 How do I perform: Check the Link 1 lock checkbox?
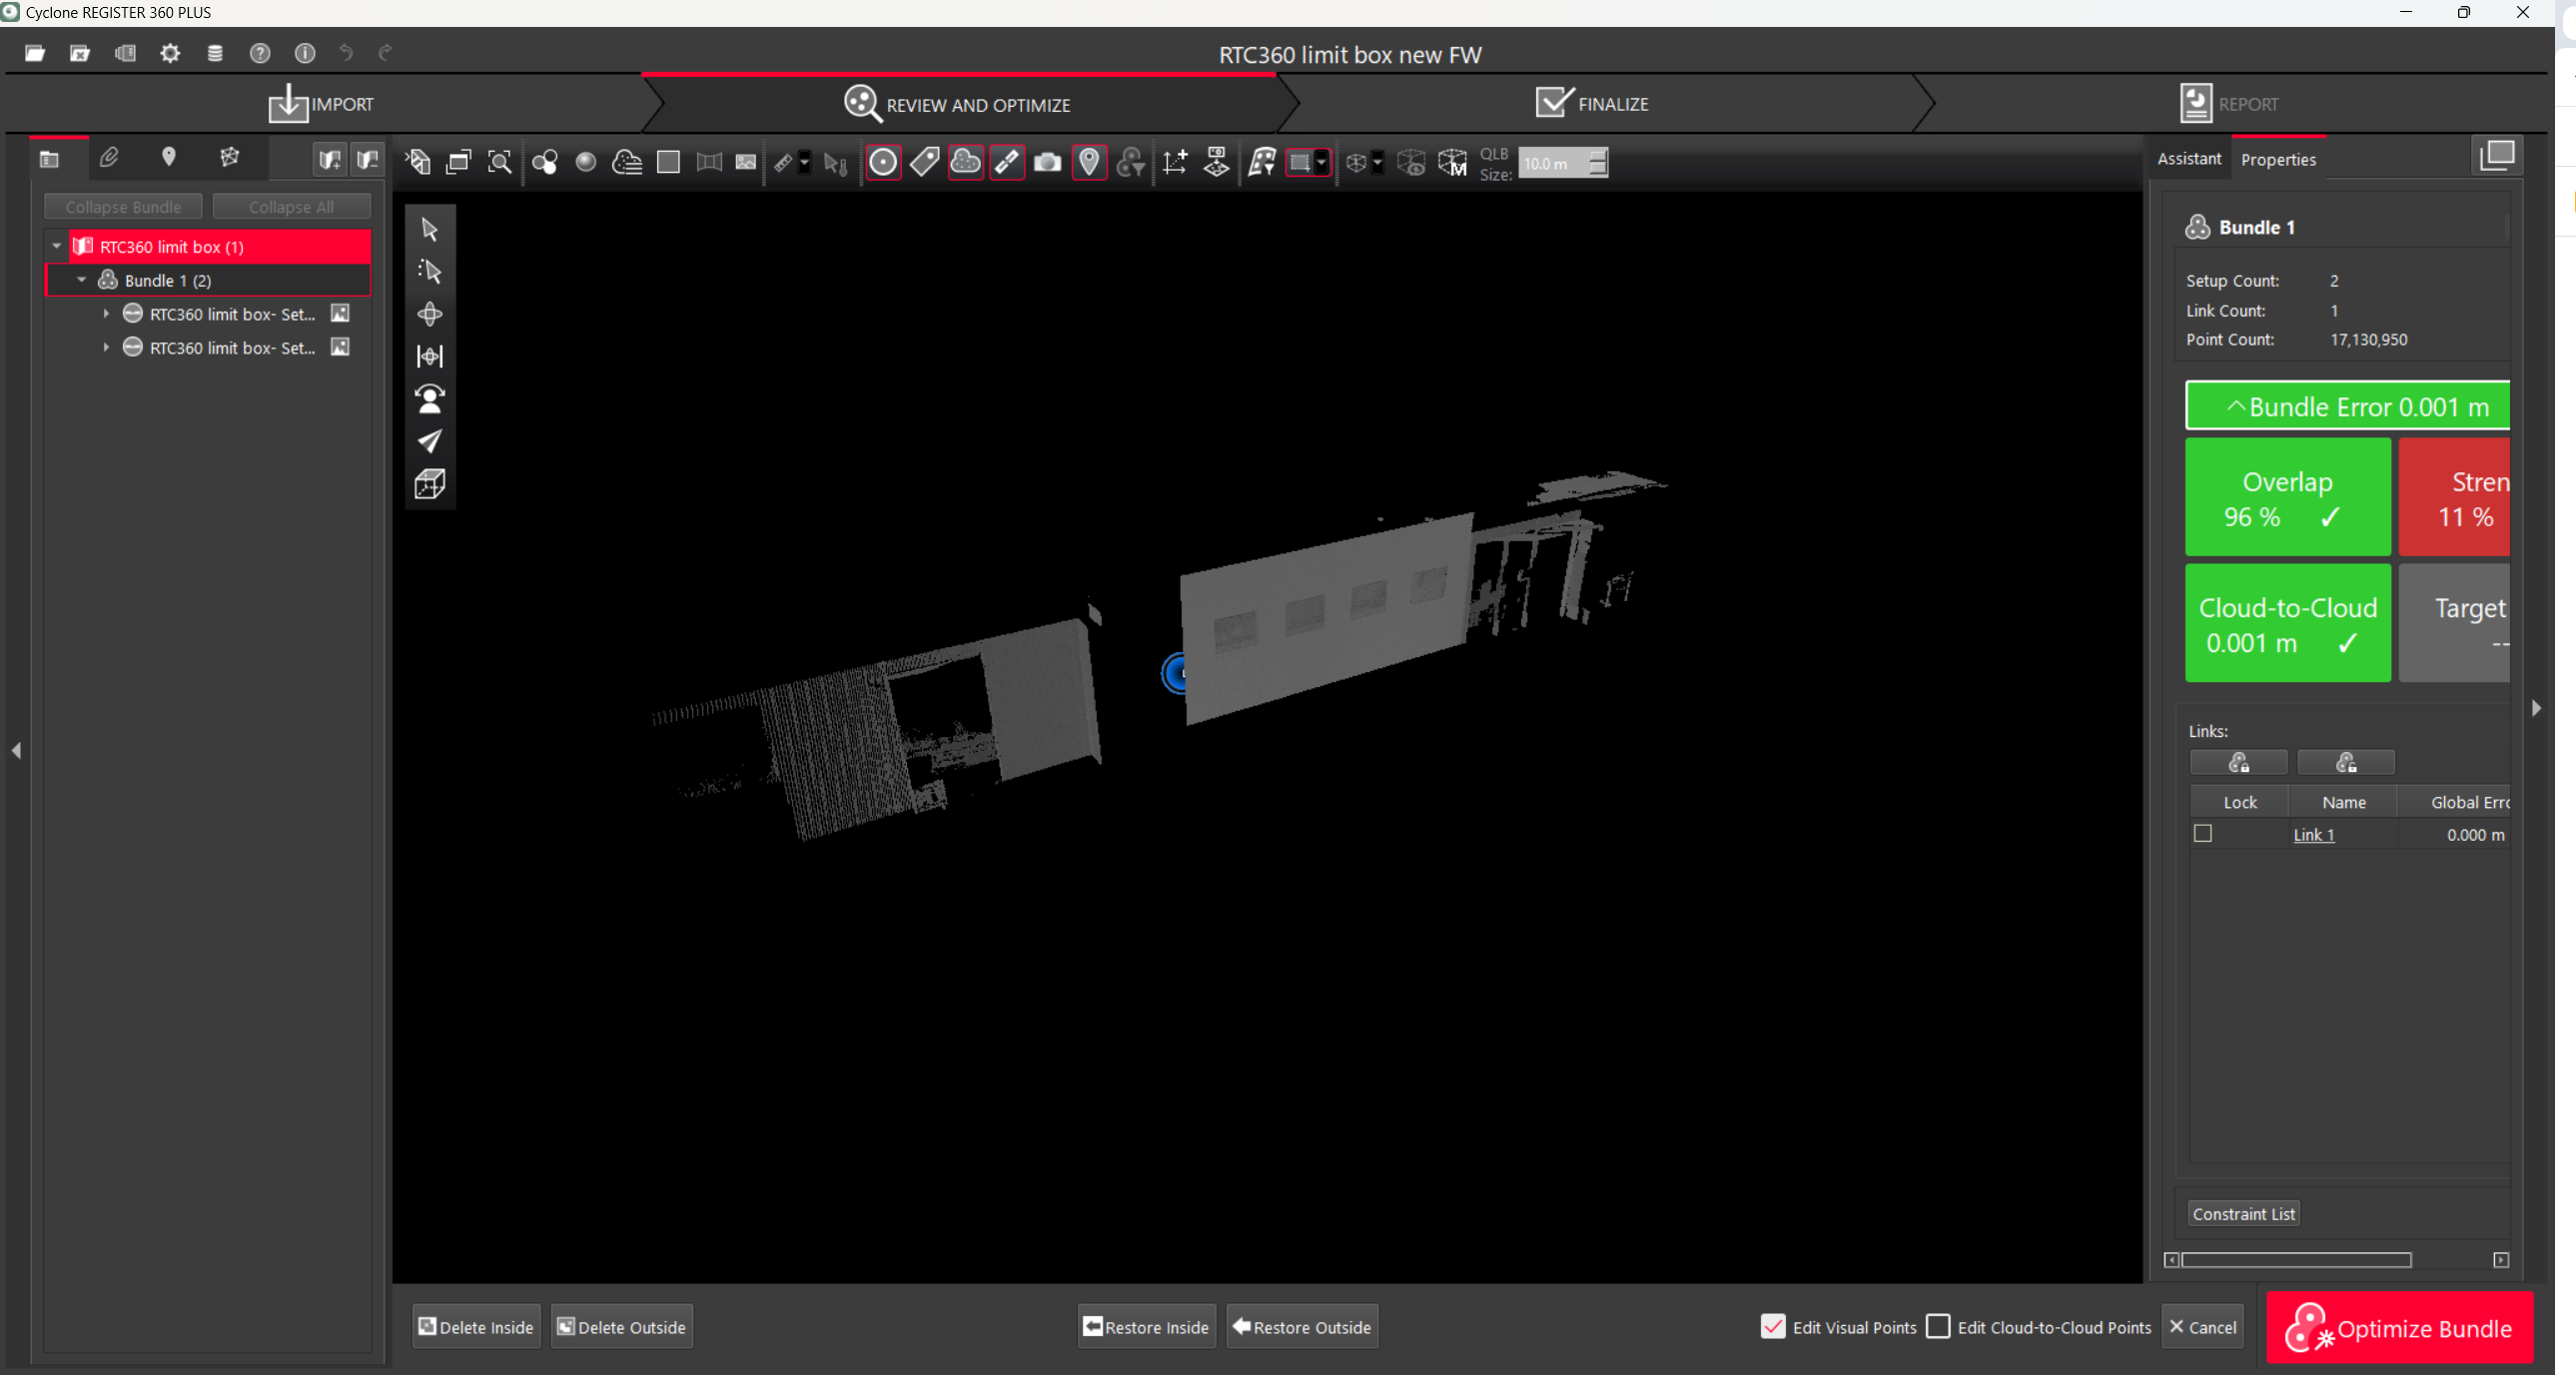(x=2203, y=833)
